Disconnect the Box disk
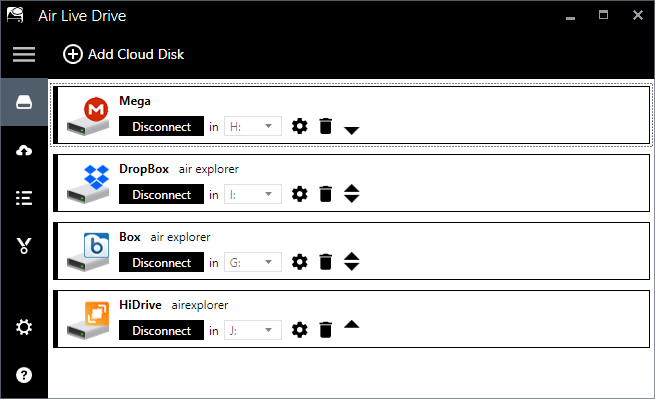Screen dimensions: 655x399 click(161, 262)
